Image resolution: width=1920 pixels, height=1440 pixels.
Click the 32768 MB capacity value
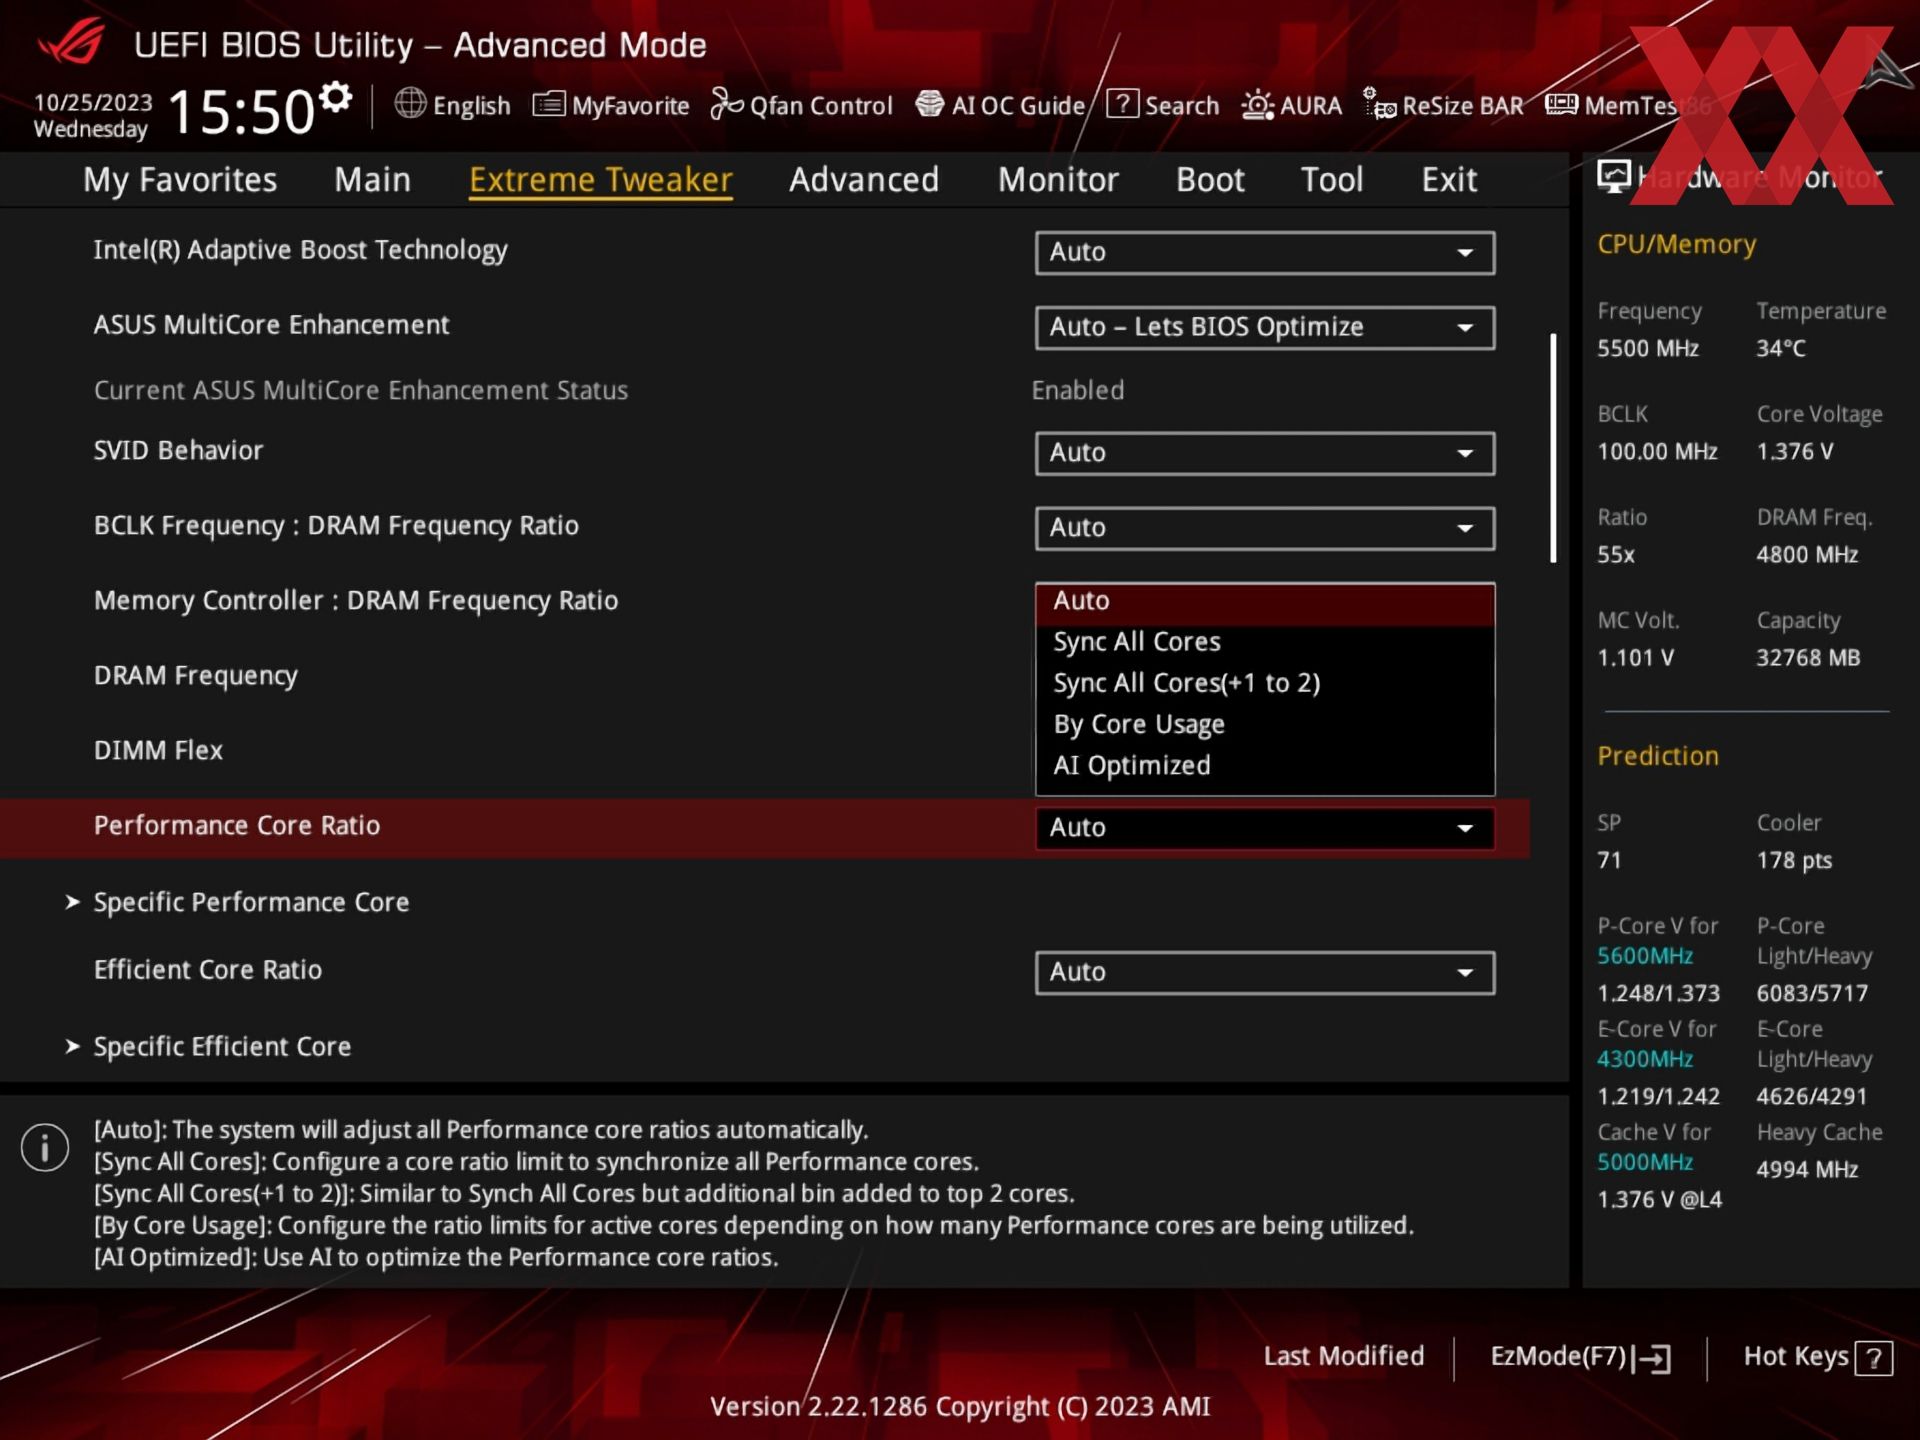pyautogui.click(x=1808, y=658)
